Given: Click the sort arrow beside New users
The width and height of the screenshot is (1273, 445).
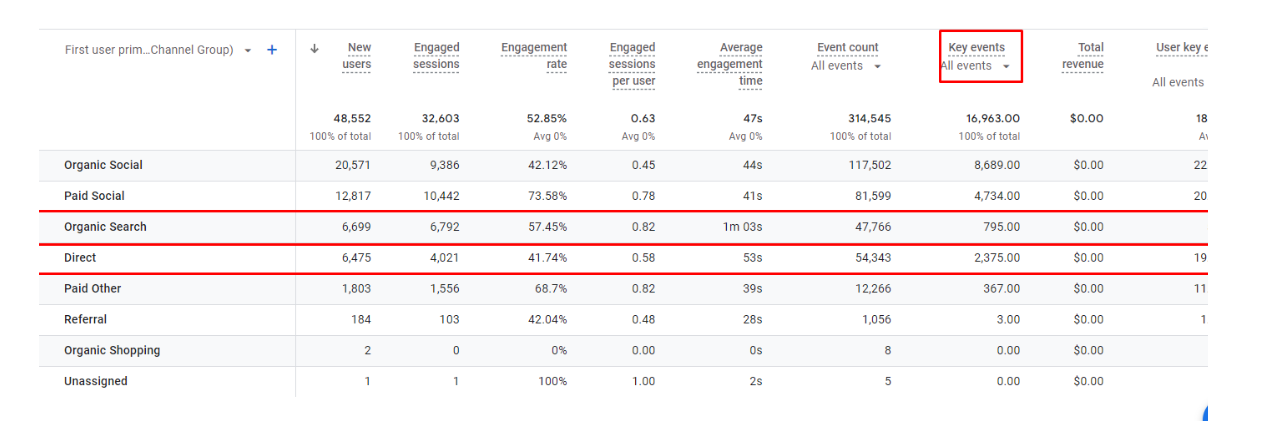Looking at the screenshot, I should [315, 48].
